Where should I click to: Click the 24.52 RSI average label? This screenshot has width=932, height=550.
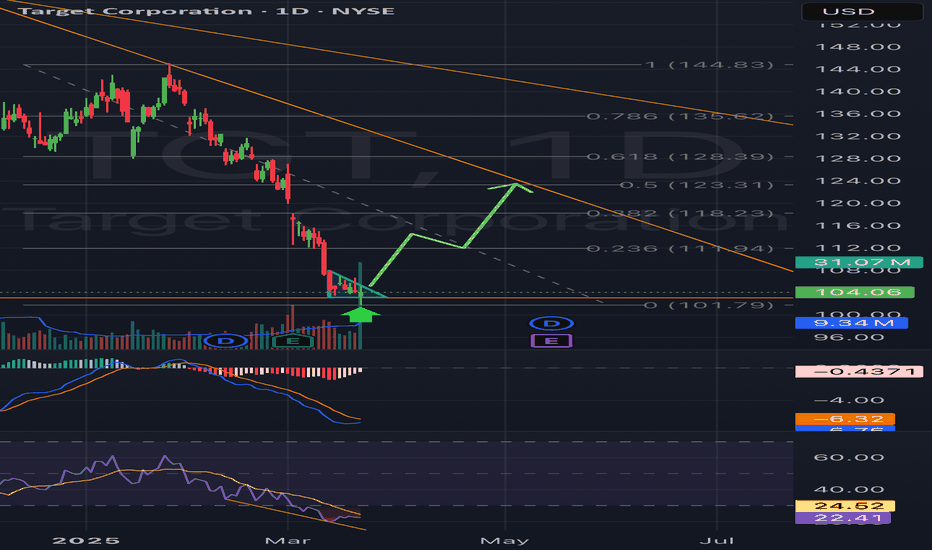(845, 506)
